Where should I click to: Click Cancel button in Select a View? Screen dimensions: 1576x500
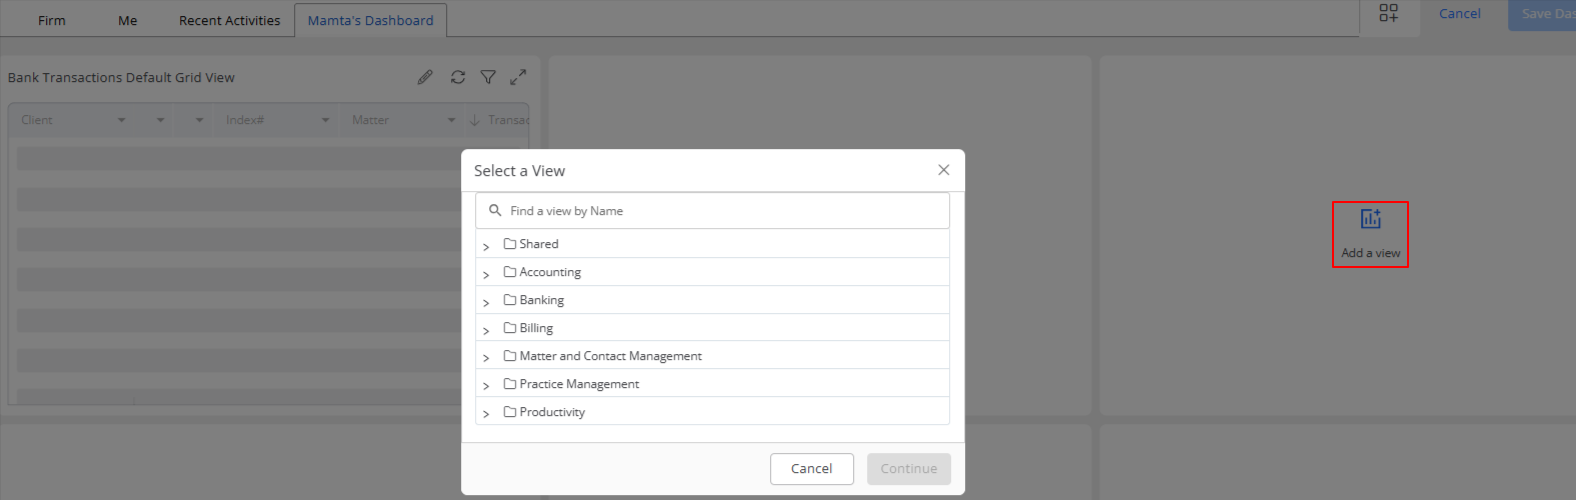coord(812,468)
